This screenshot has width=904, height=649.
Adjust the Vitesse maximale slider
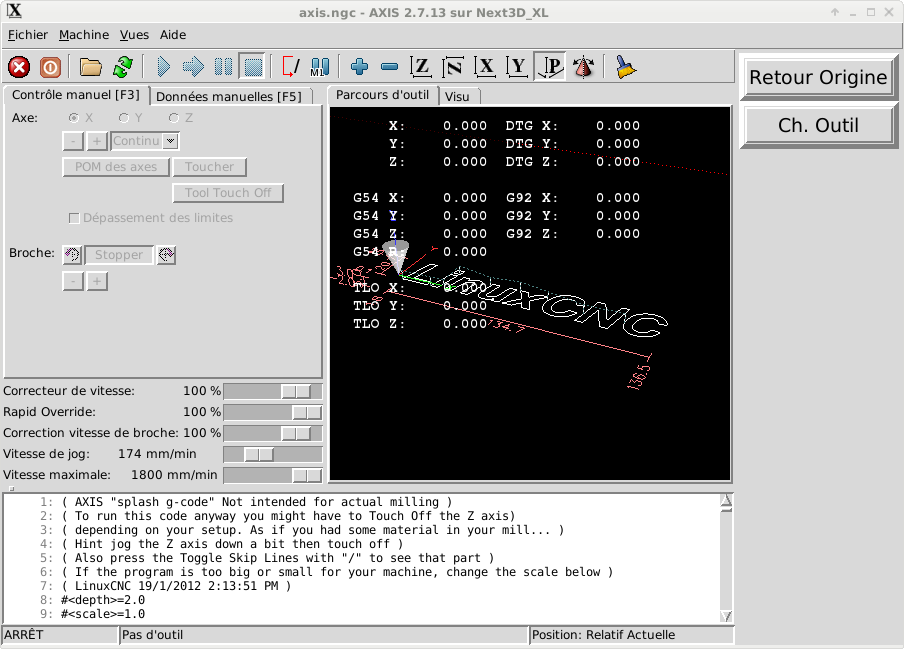(273, 475)
